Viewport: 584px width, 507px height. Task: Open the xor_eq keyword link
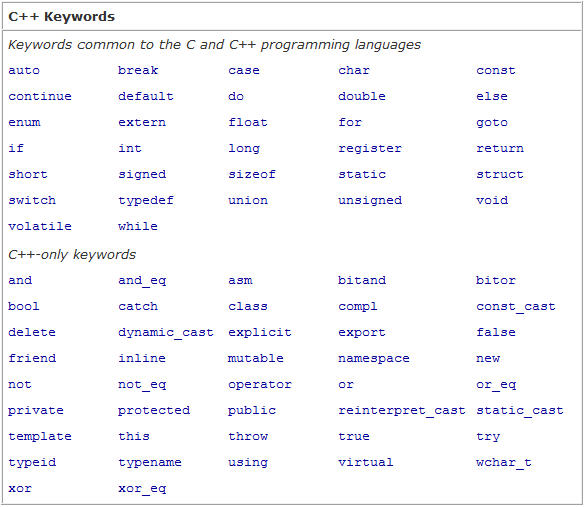[x=142, y=489]
